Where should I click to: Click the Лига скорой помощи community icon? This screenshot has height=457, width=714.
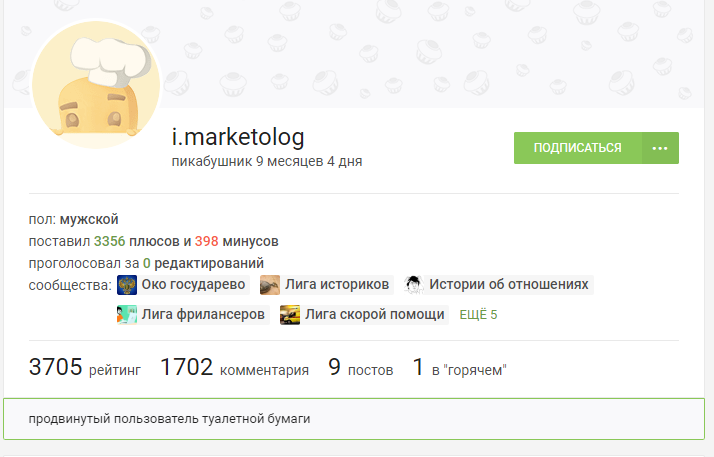click(x=290, y=315)
